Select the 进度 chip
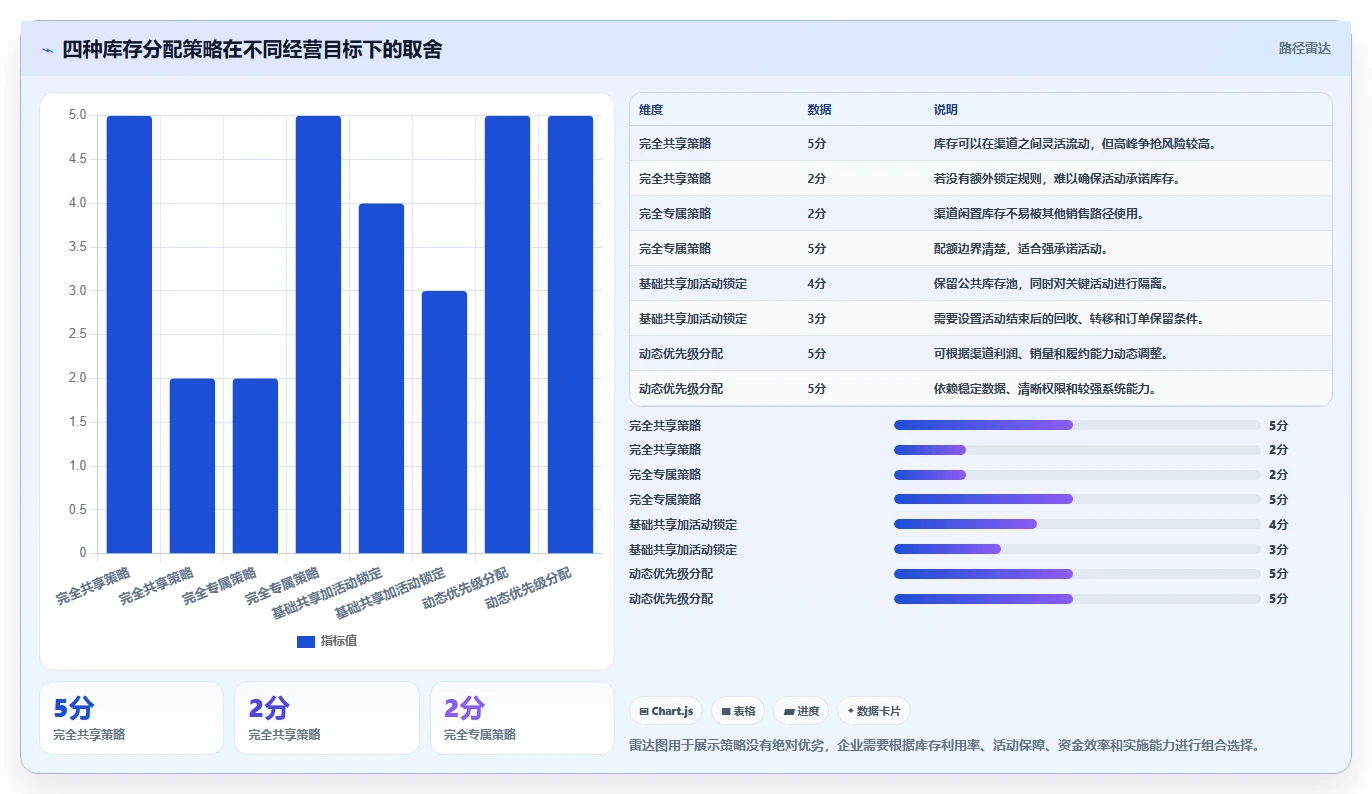The height and width of the screenshot is (794, 1372). pos(802,711)
